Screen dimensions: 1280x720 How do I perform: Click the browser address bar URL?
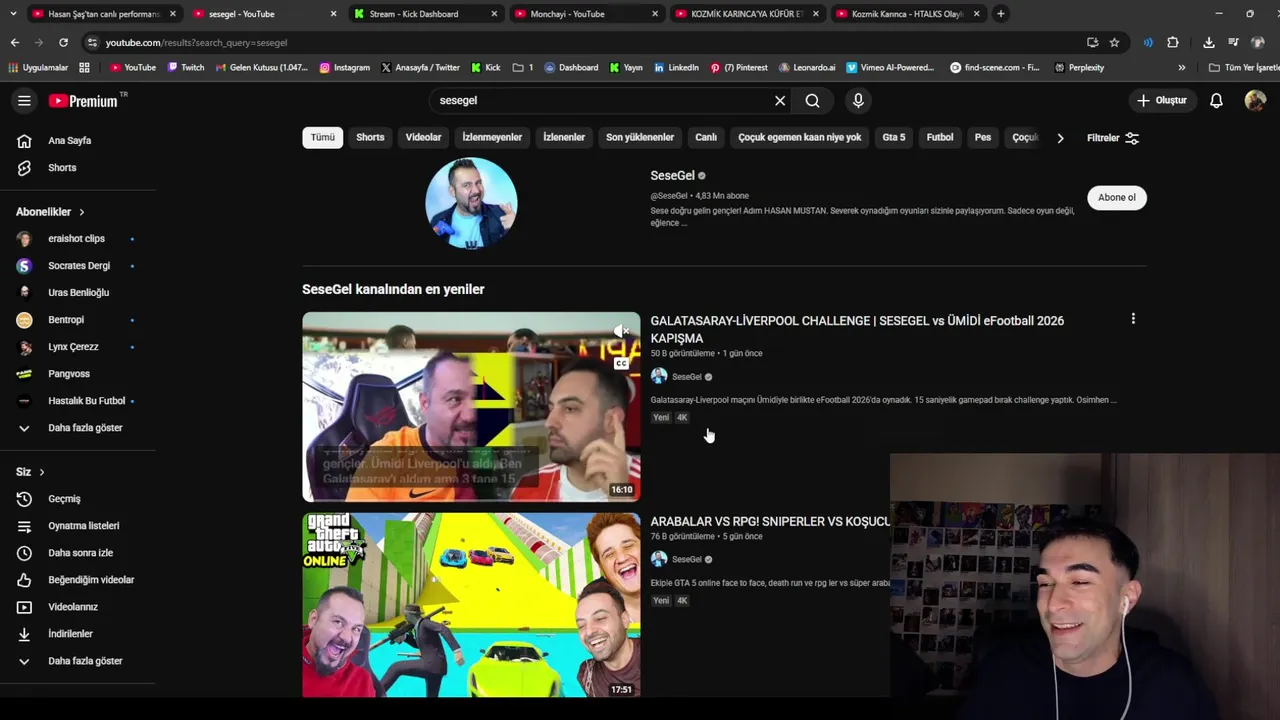click(x=196, y=43)
